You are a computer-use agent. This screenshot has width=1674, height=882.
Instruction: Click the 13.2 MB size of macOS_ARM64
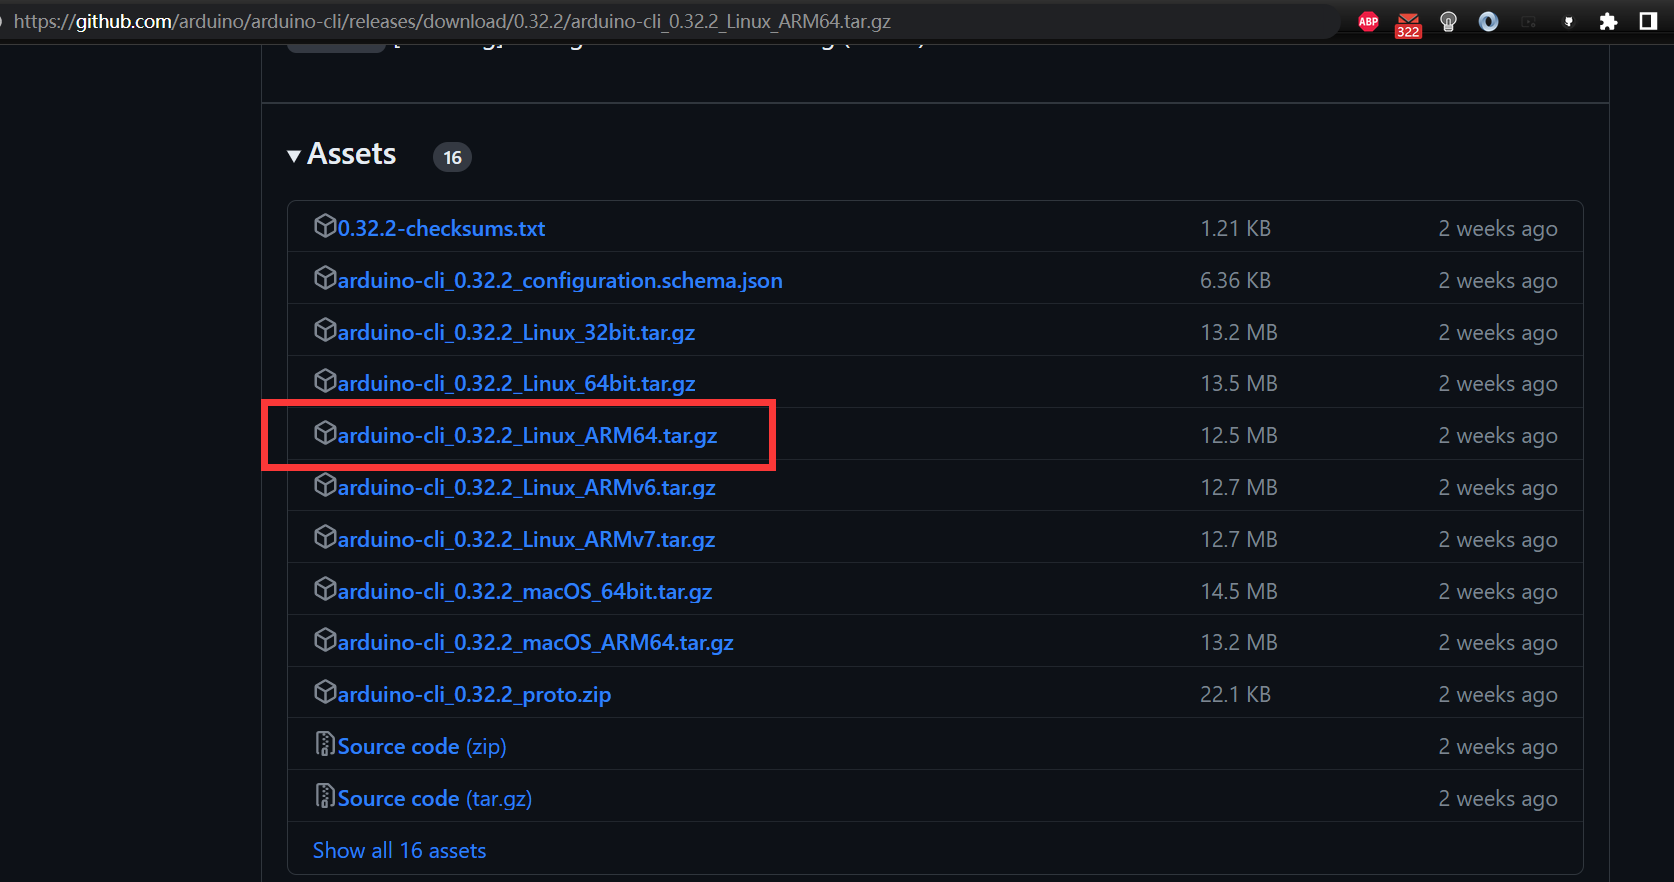click(x=1239, y=643)
